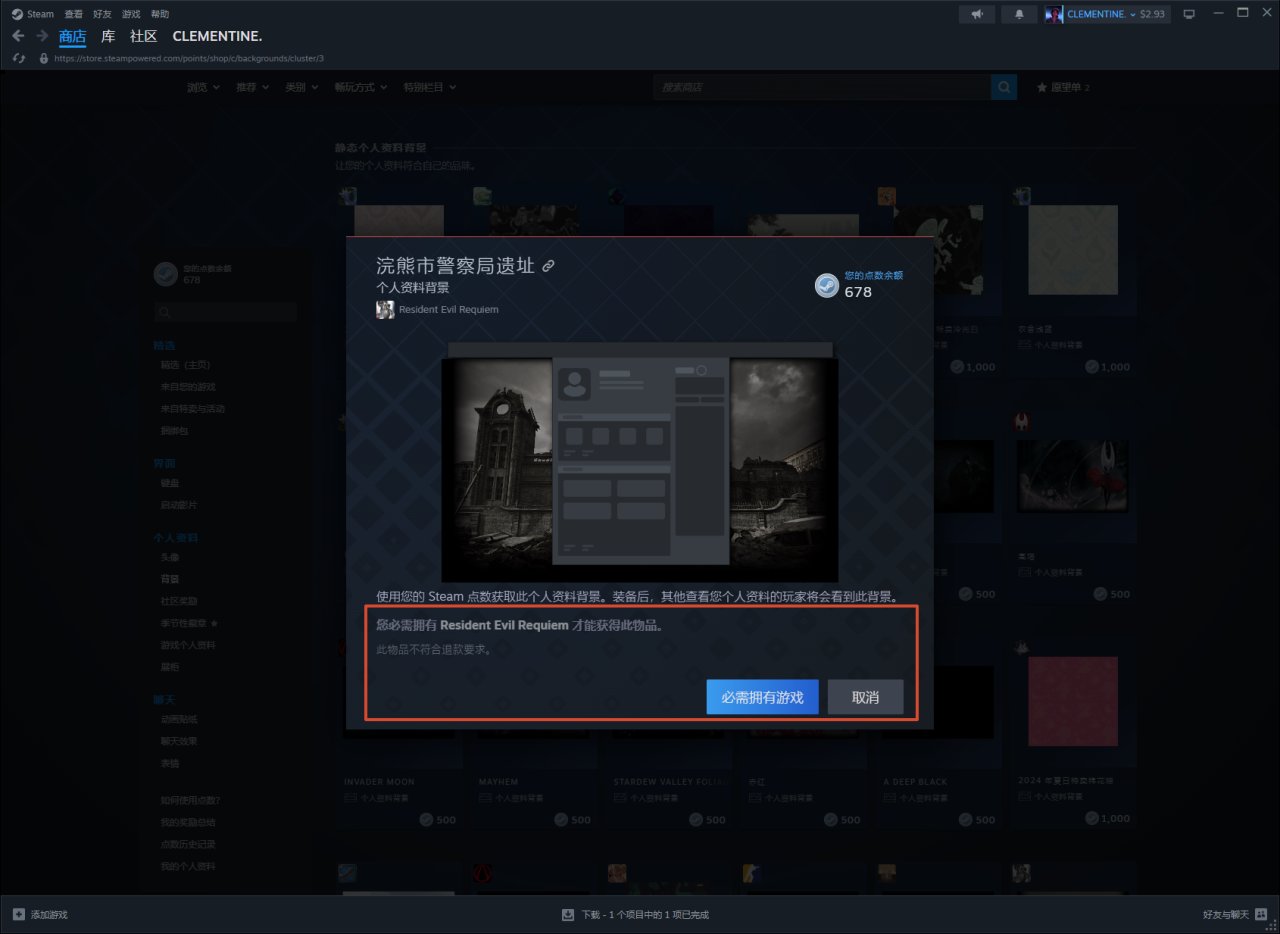Open the 愿望单 wishlist link
Image resolution: width=1280 pixels, height=934 pixels.
[1063, 87]
